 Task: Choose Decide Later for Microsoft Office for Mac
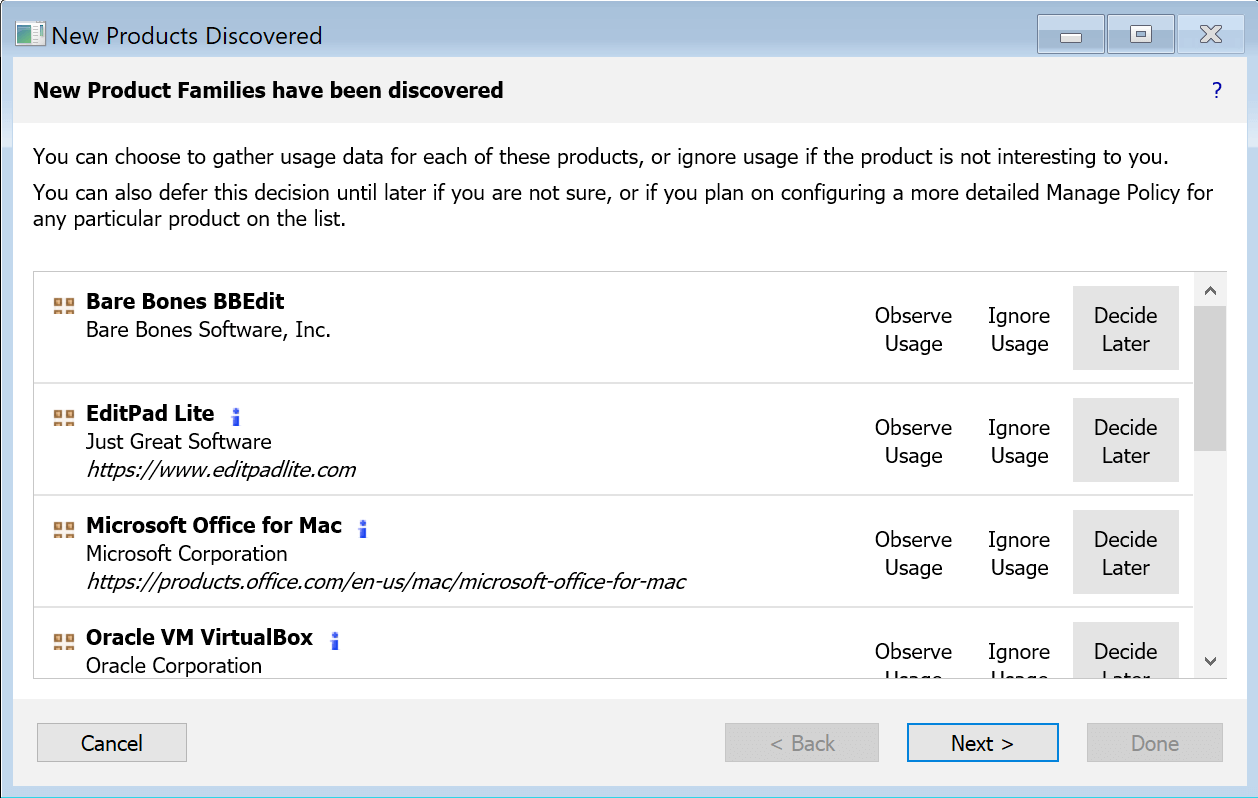(1125, 553)
